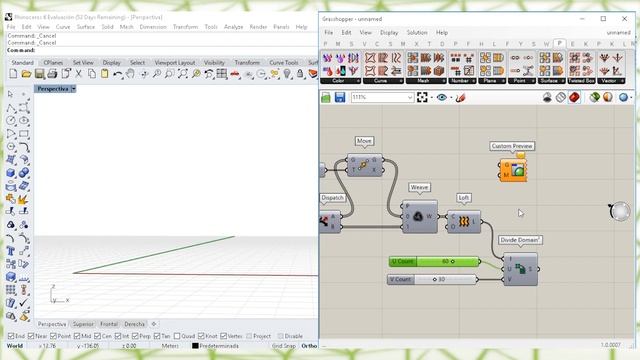Select the Move component on the canvas

click(364, 165)
